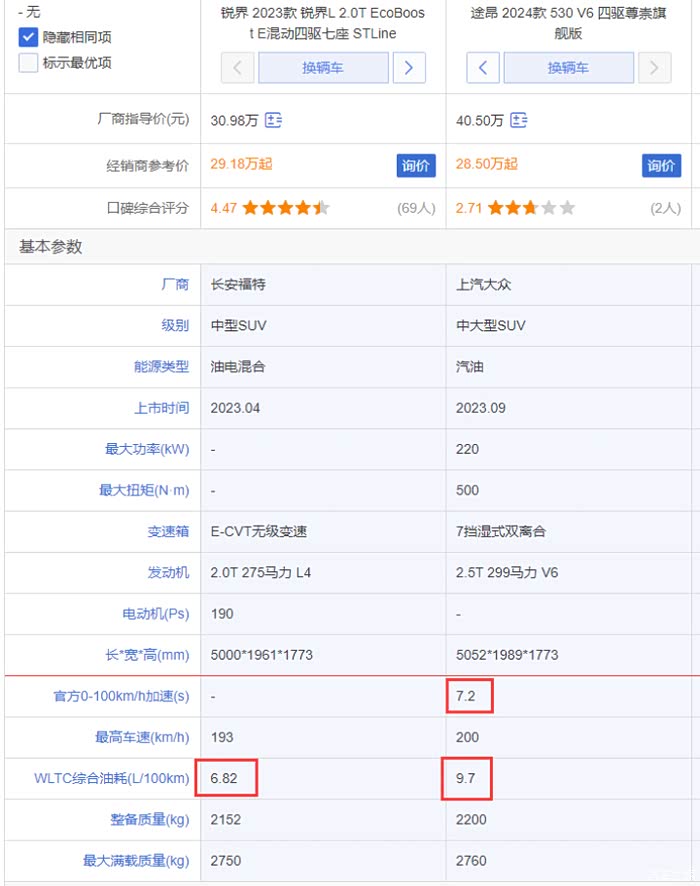The width and height of the screenshot is (700, 886).
Task: Enable the 标示最优项 checkbox
Action: tap(28, 63)
